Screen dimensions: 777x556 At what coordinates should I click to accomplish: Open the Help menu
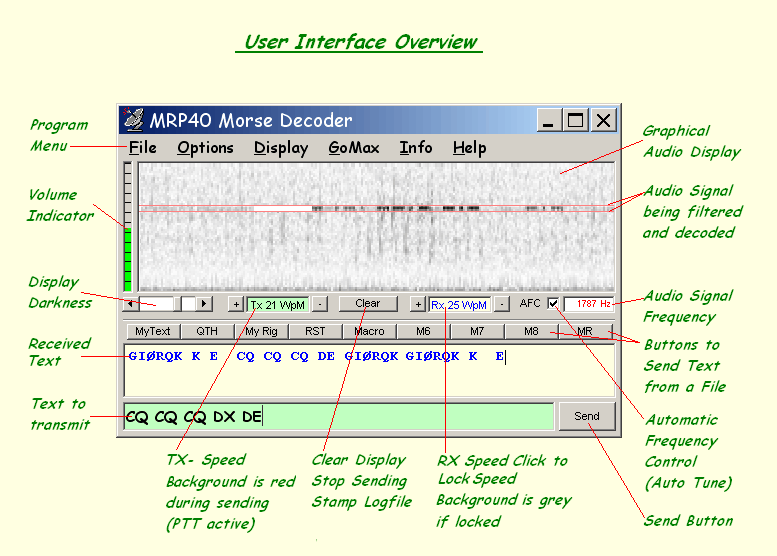click(x=469, y=148)
